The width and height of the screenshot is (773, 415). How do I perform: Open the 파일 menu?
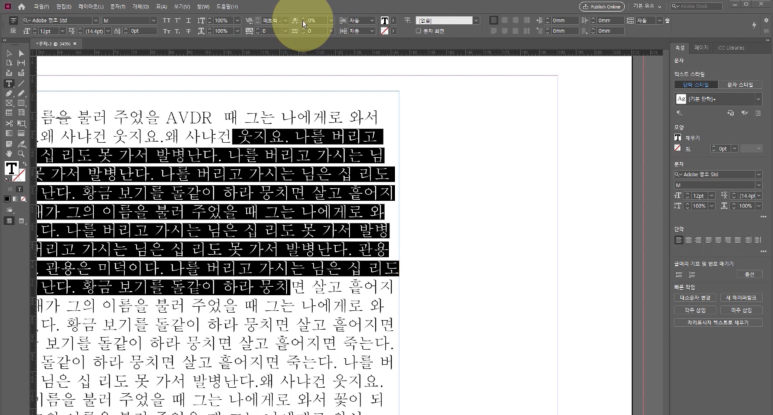(41, 7)
